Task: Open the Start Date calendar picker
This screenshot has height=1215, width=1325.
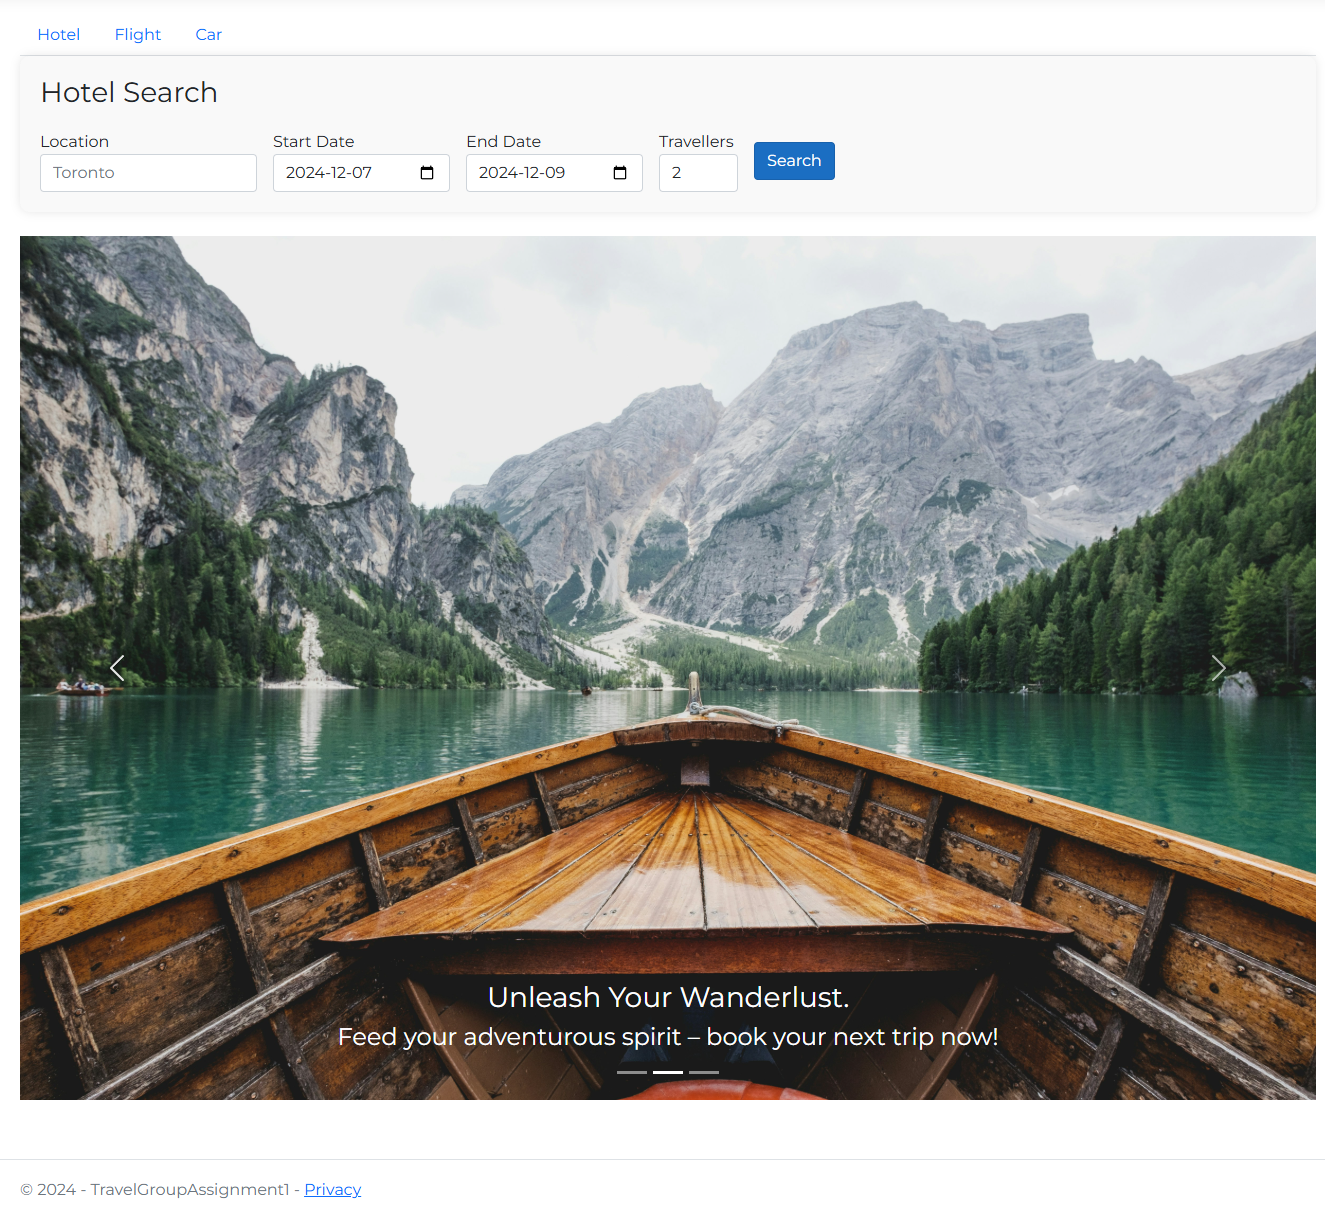Action: click(x=427, y=172)
